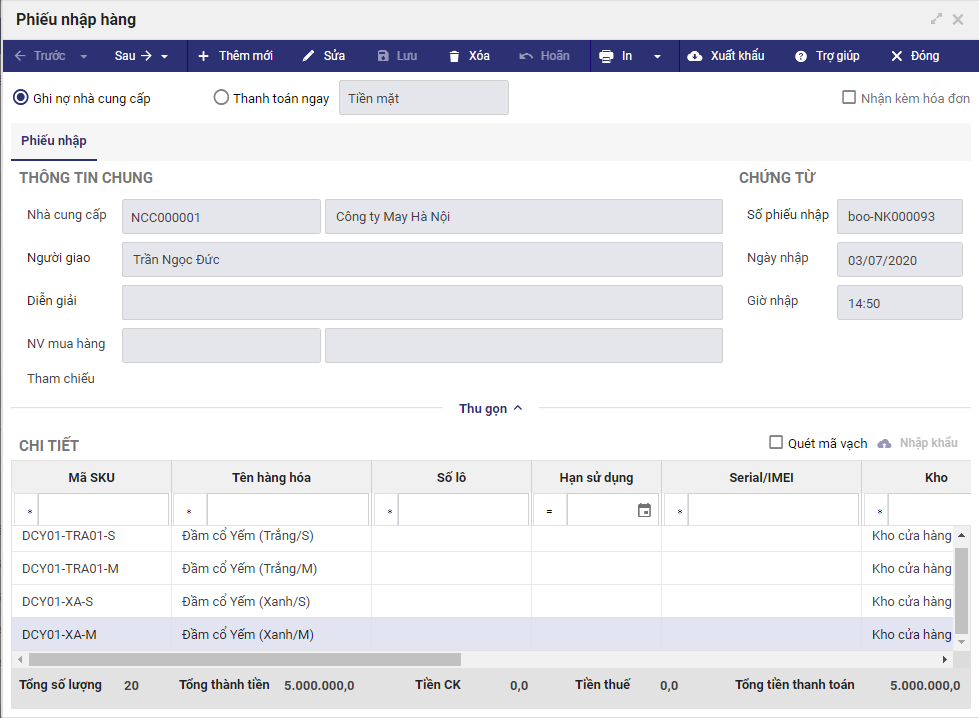Open Hạn sử dụng equals operator button
Image resolution: width=979 pixels, height=718 pixels.
click(550, 511)
